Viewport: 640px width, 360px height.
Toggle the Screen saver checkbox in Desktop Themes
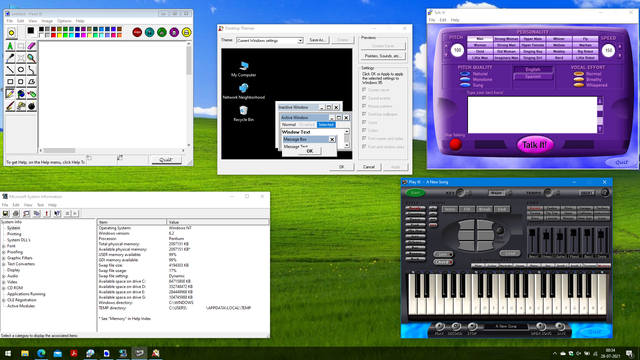click(364, 89)
